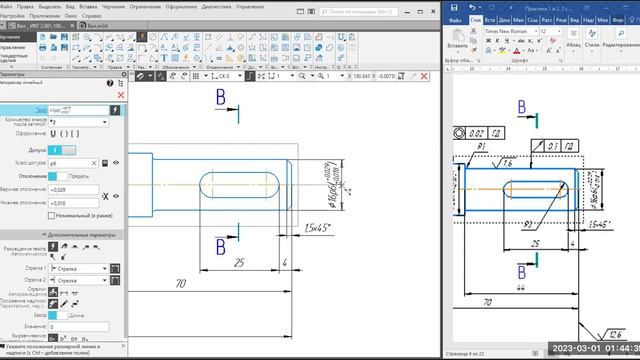The image size is (640, 360).
Task: Open the Arrow 1 type dropdown
Action: 104,269
